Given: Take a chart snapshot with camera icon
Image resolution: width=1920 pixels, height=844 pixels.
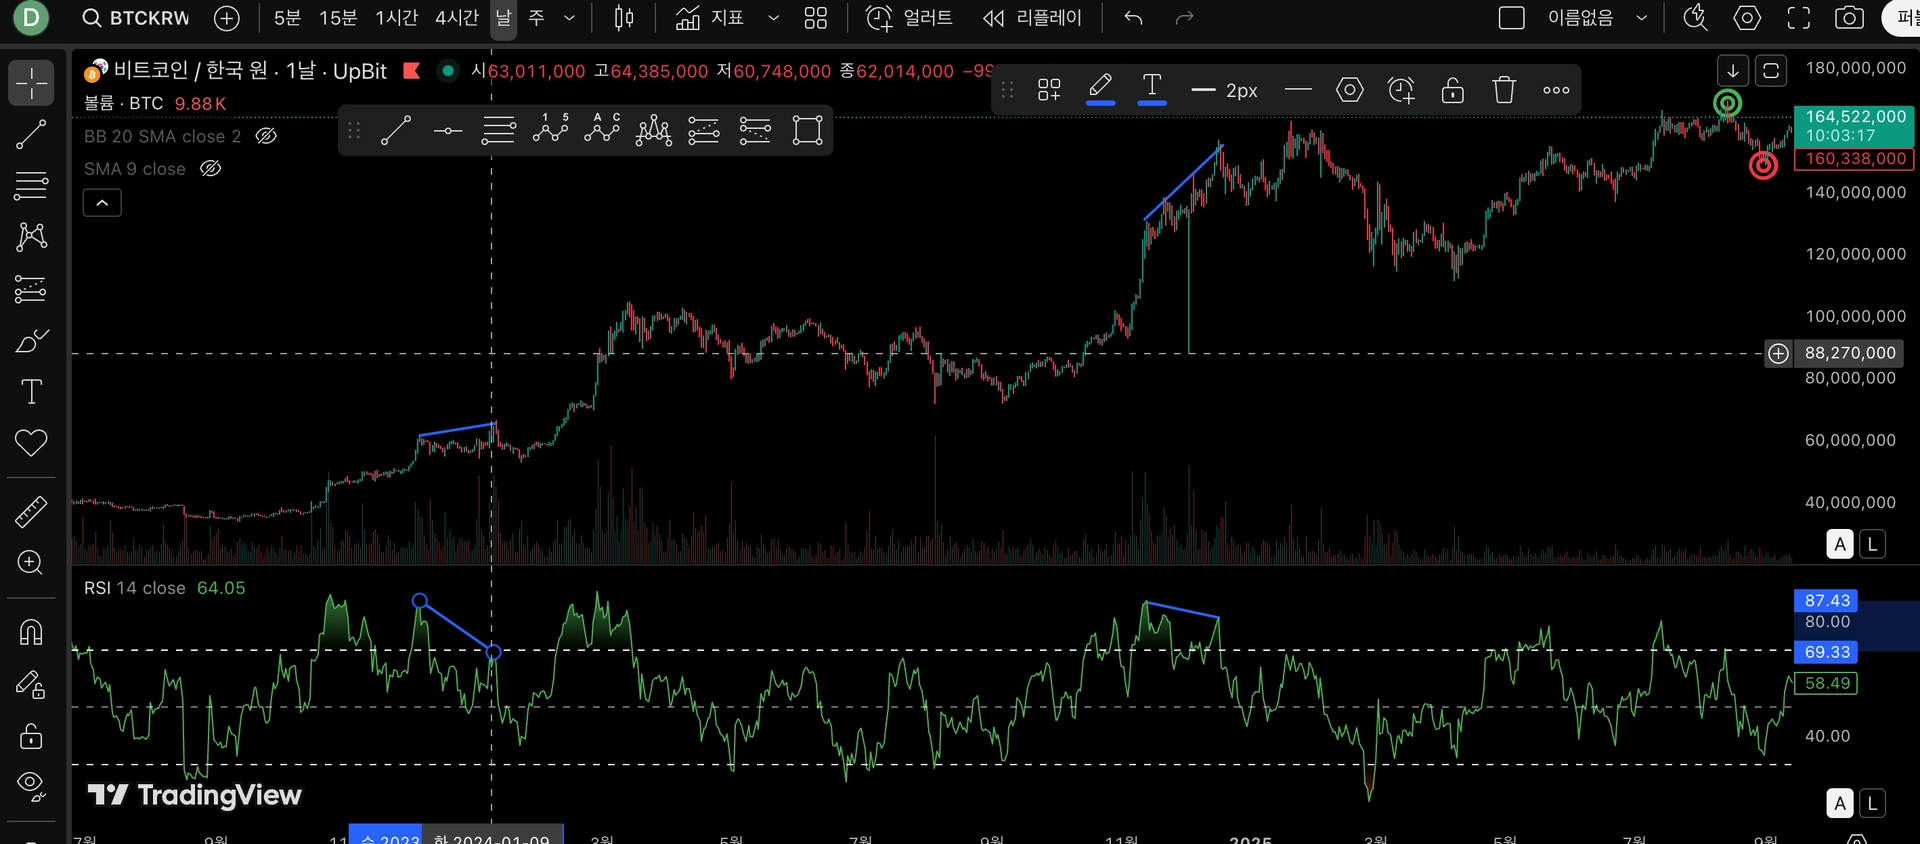Looking at the screenshot, I should tap(1849, 18).
